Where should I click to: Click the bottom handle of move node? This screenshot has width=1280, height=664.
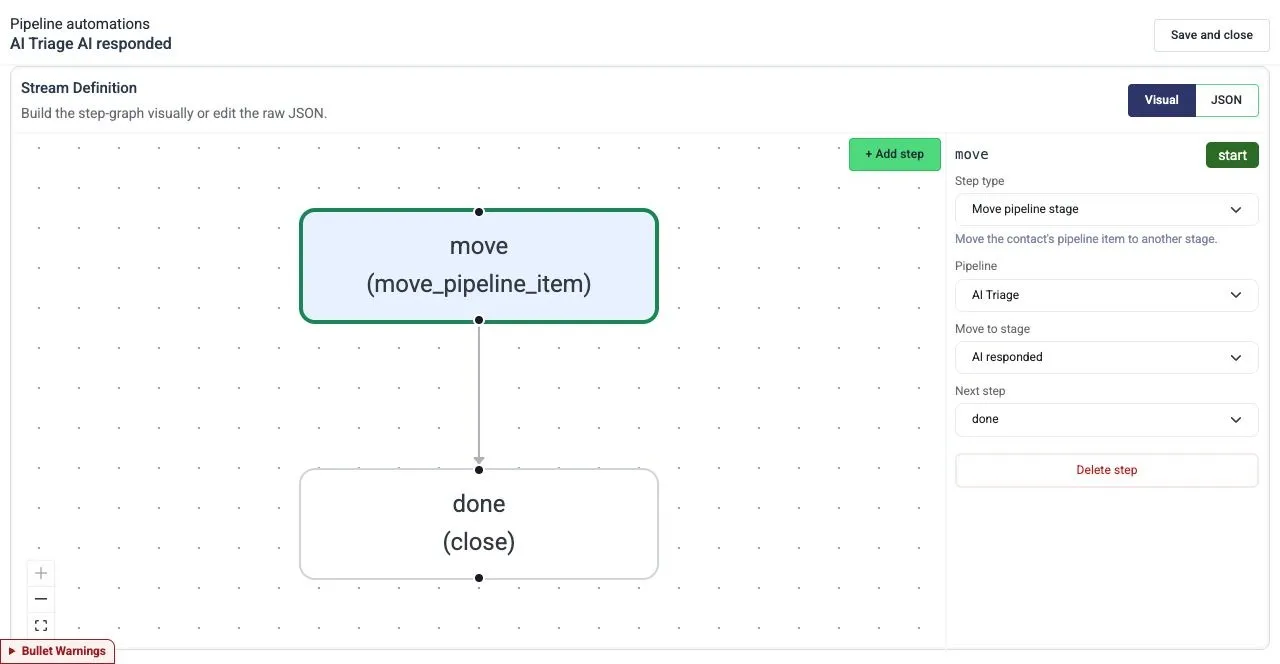coord(479,320)
